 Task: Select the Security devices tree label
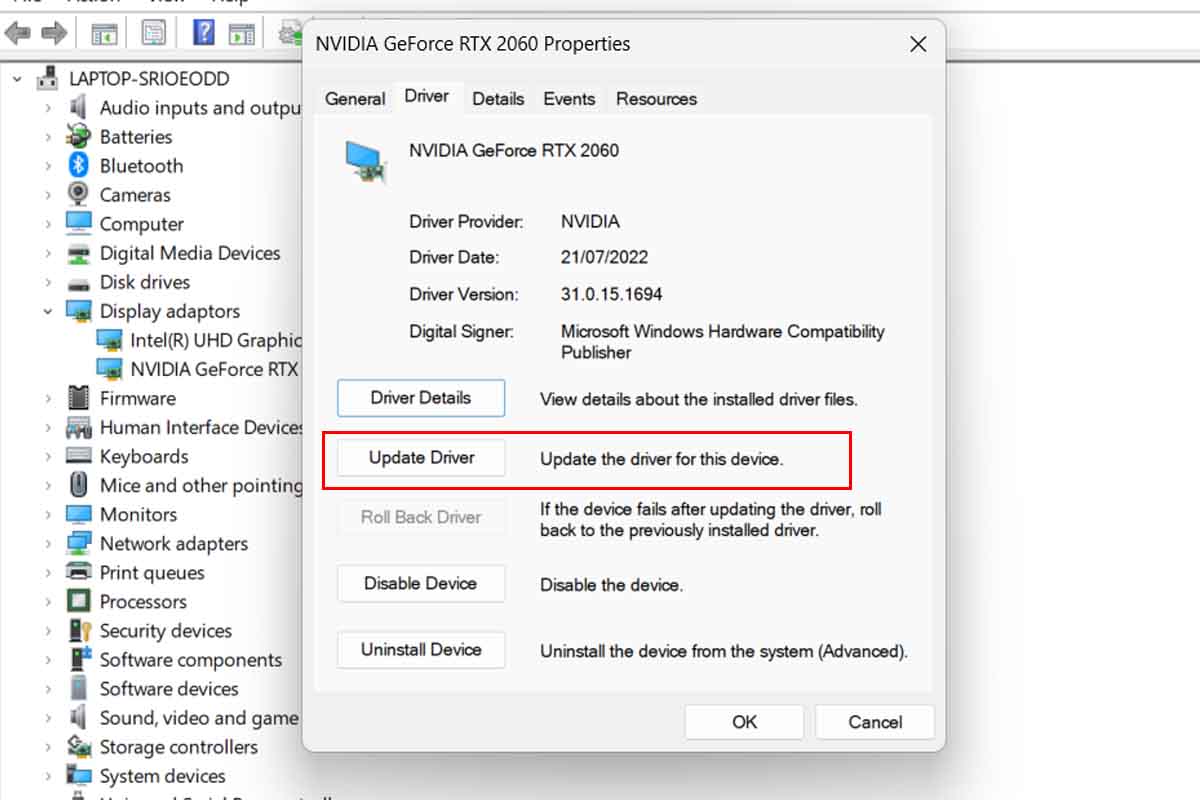coord(165,631)
